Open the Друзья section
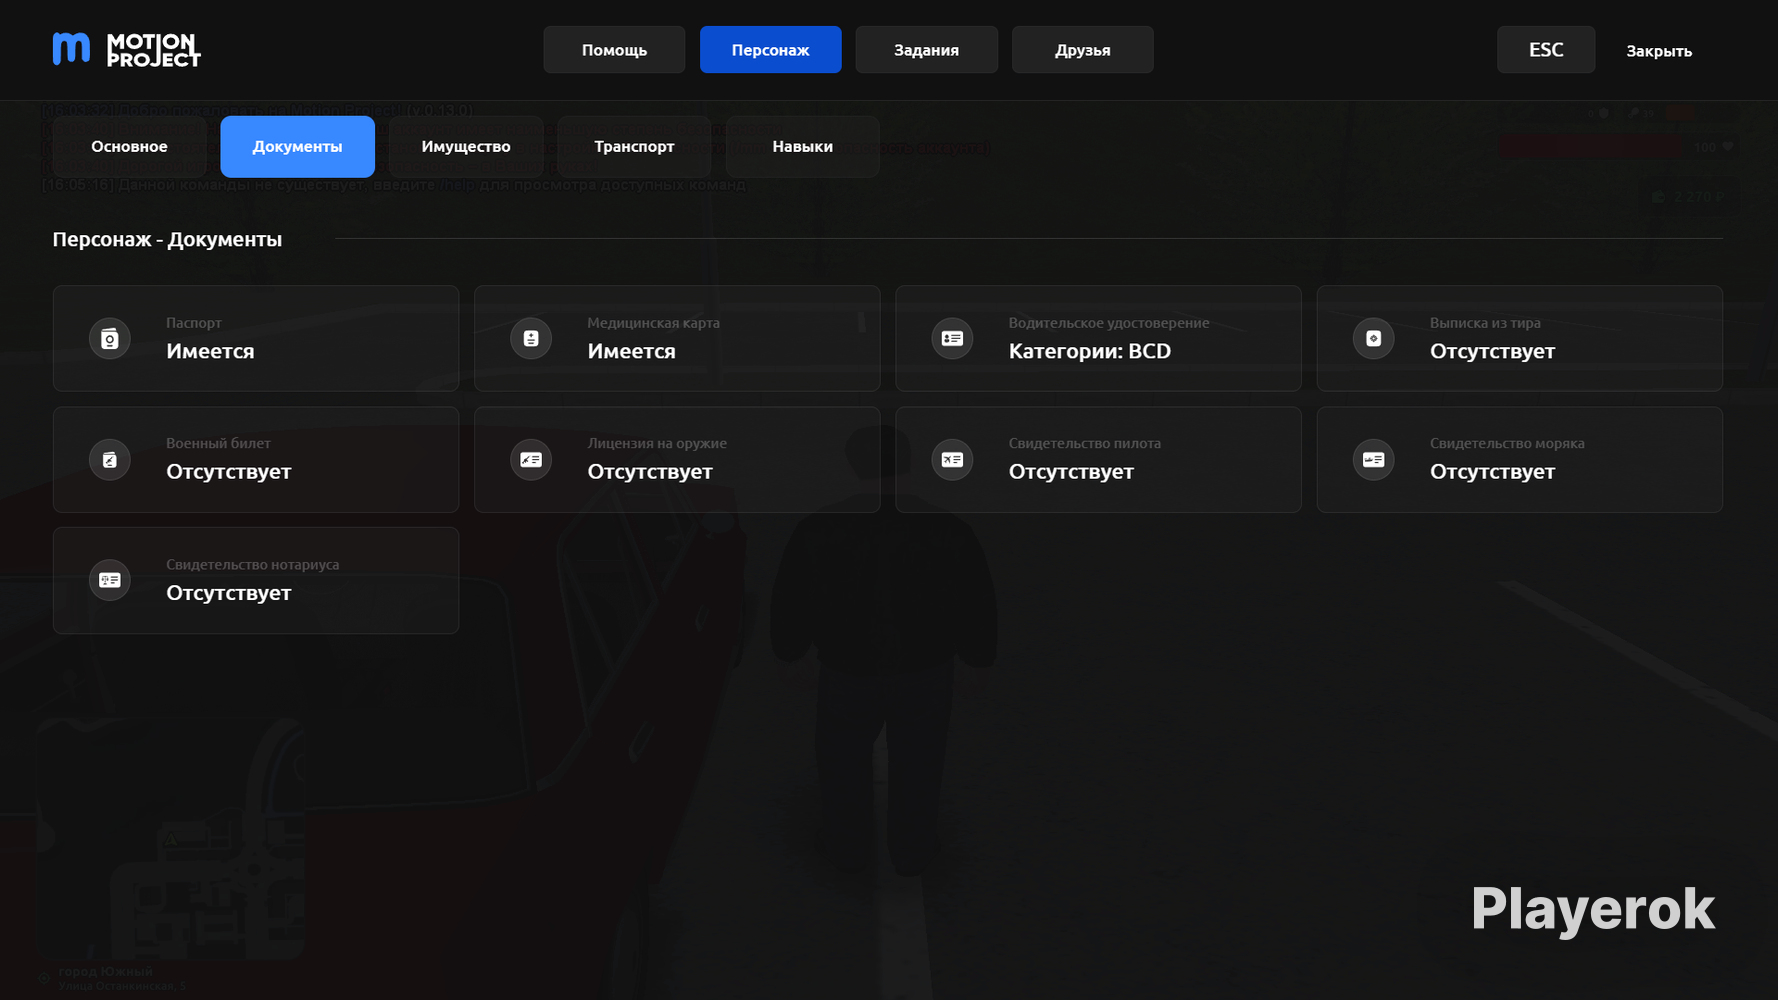This screenshot has width=1778, height=1000. click(x=1082, y=50)
